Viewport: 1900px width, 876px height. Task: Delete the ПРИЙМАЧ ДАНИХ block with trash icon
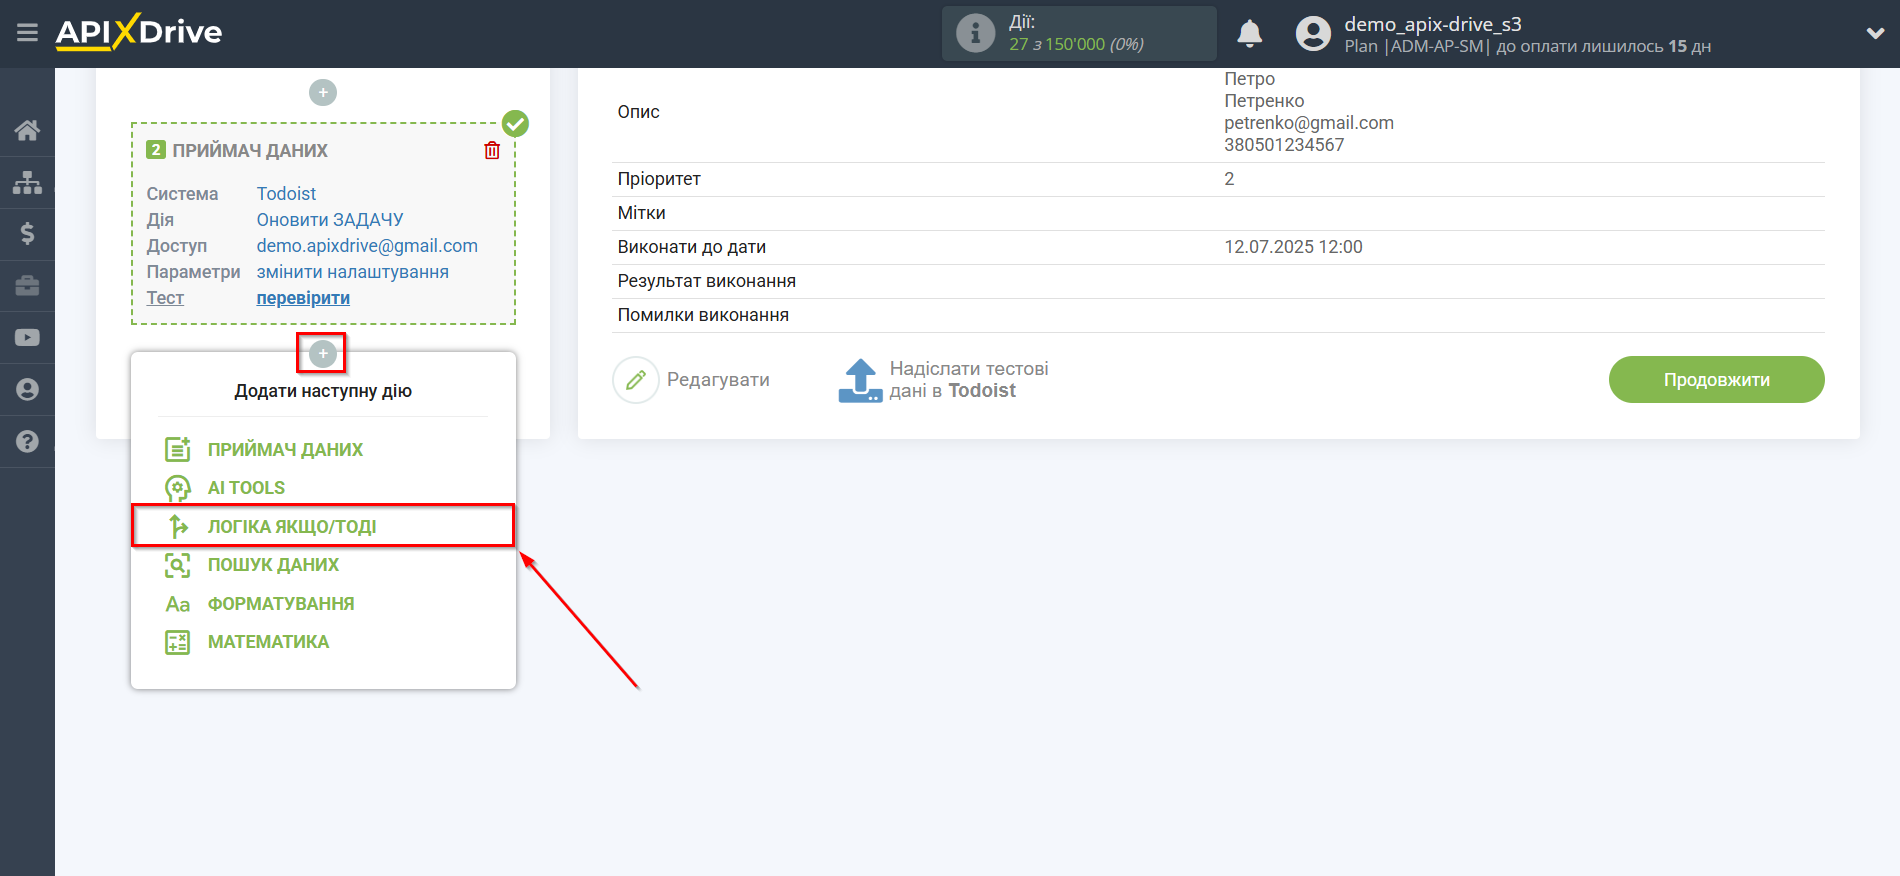point(492,150)
